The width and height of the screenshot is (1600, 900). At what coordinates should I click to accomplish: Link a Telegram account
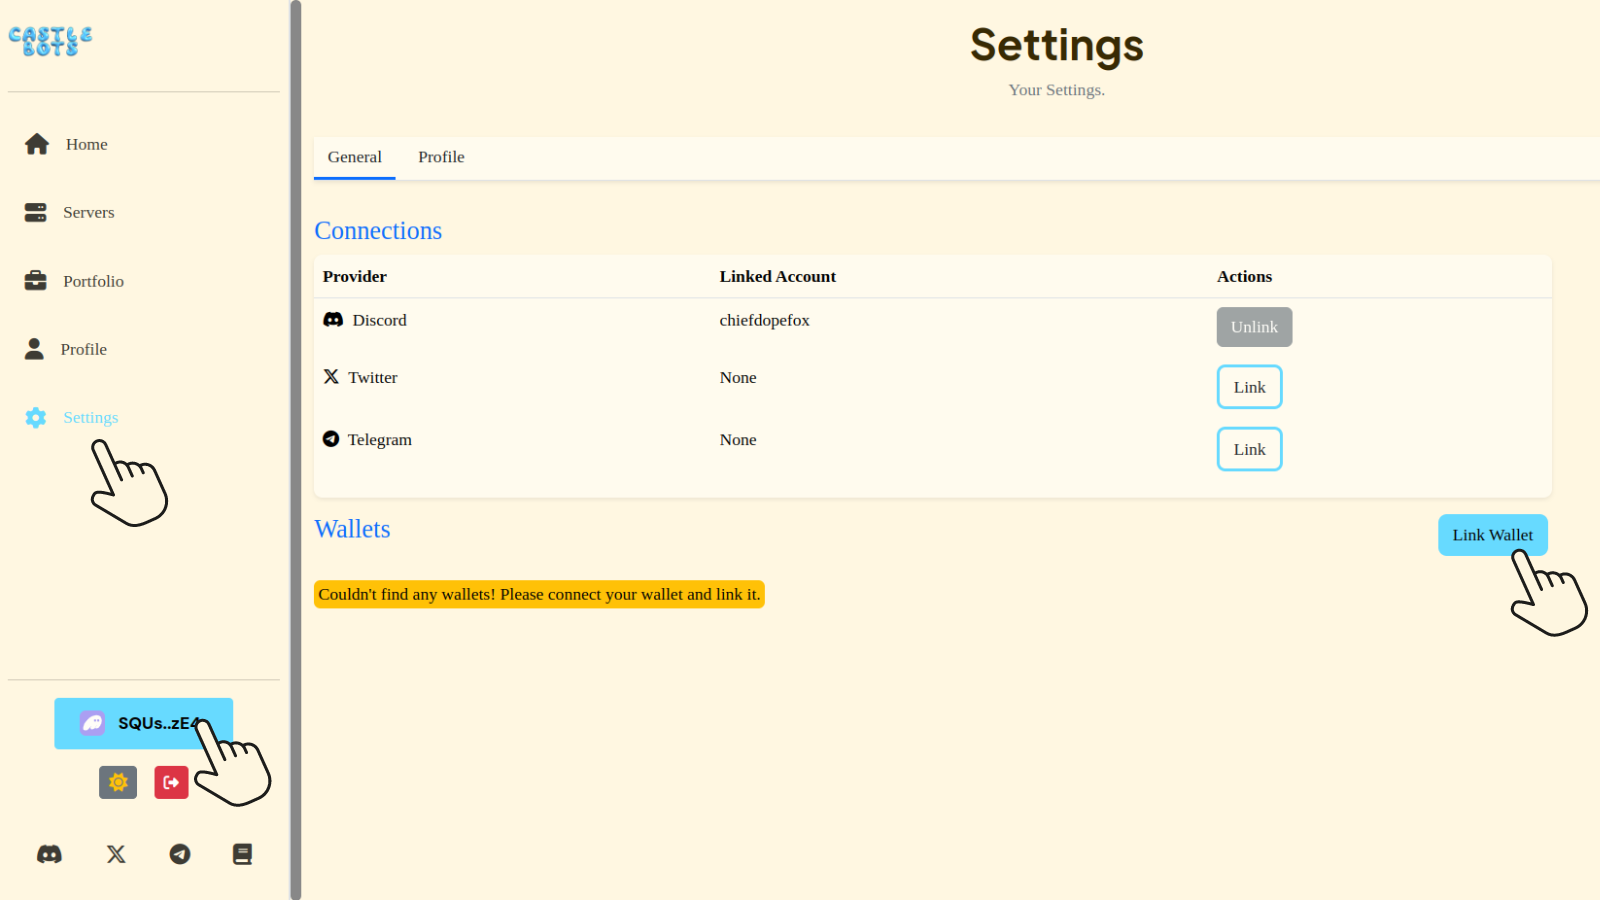1249,449
